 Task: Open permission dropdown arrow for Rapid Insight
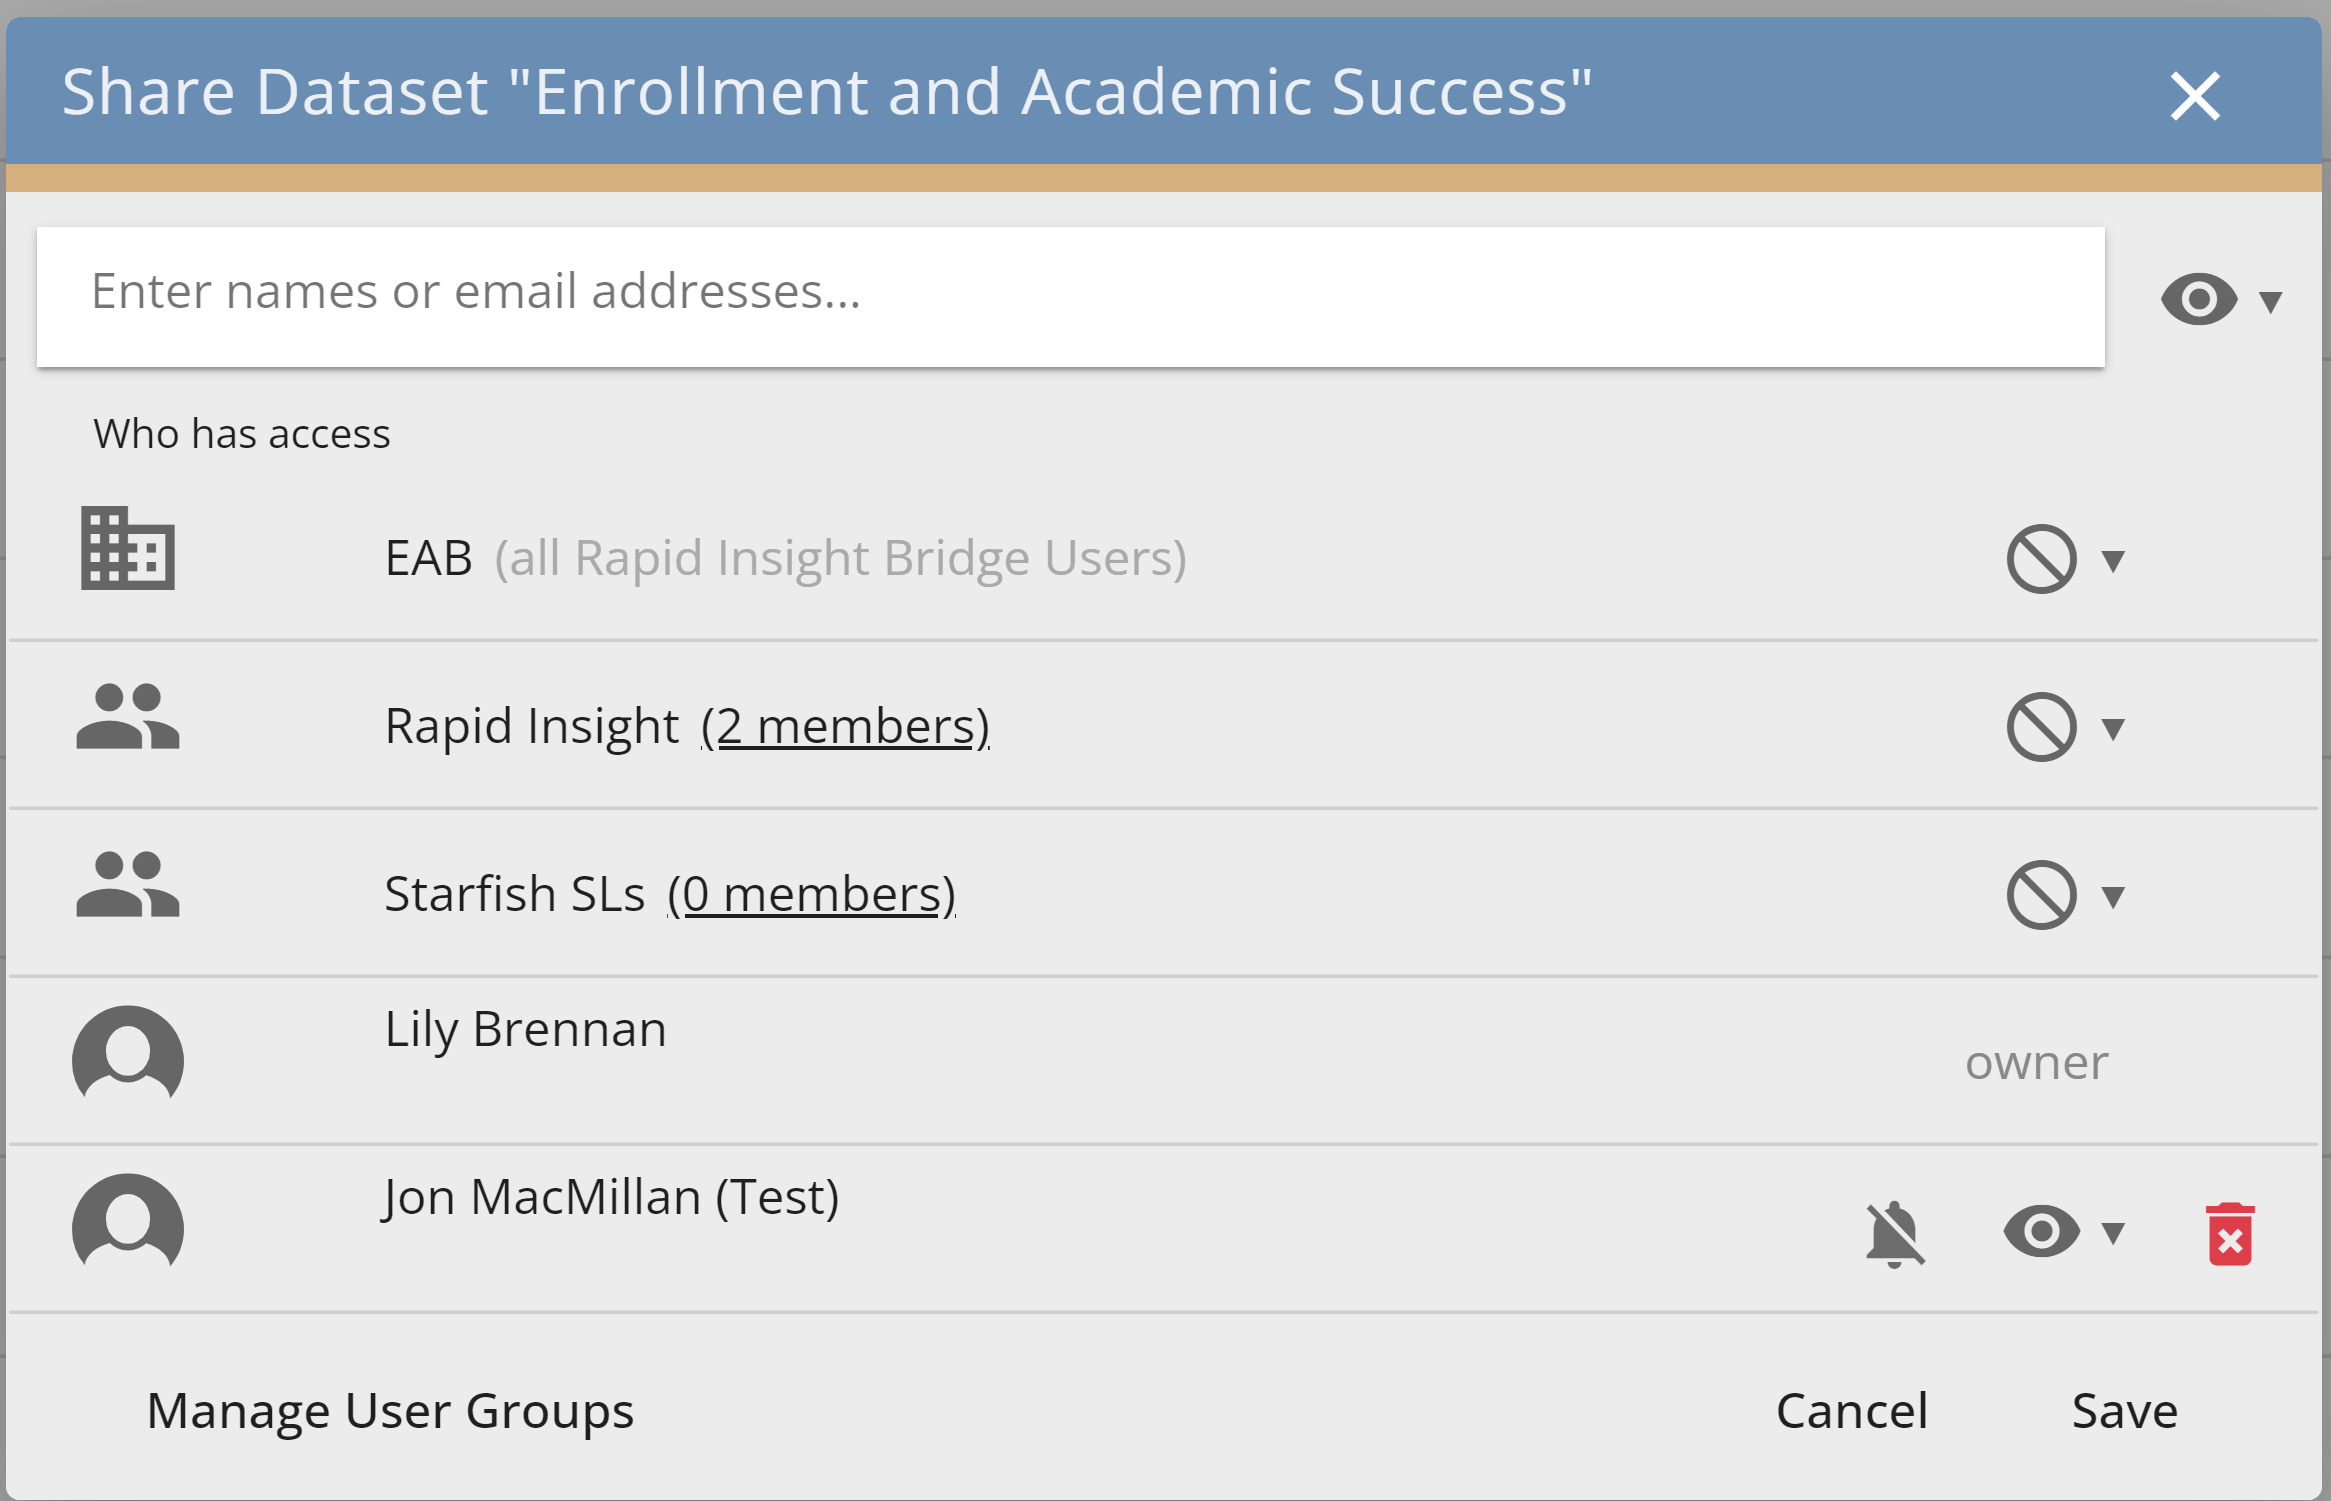(2113, 729)
